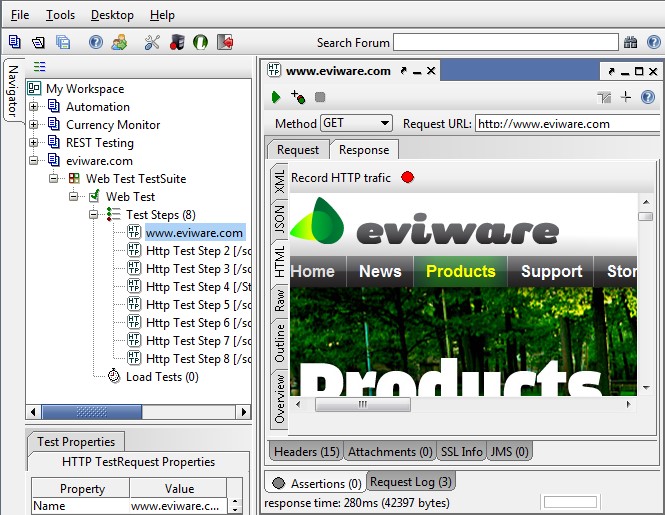This screenshot has width=665, height=515.
Task: Open the Method GET dropdown
Action: pyautogui.click(x=356, y=123)
